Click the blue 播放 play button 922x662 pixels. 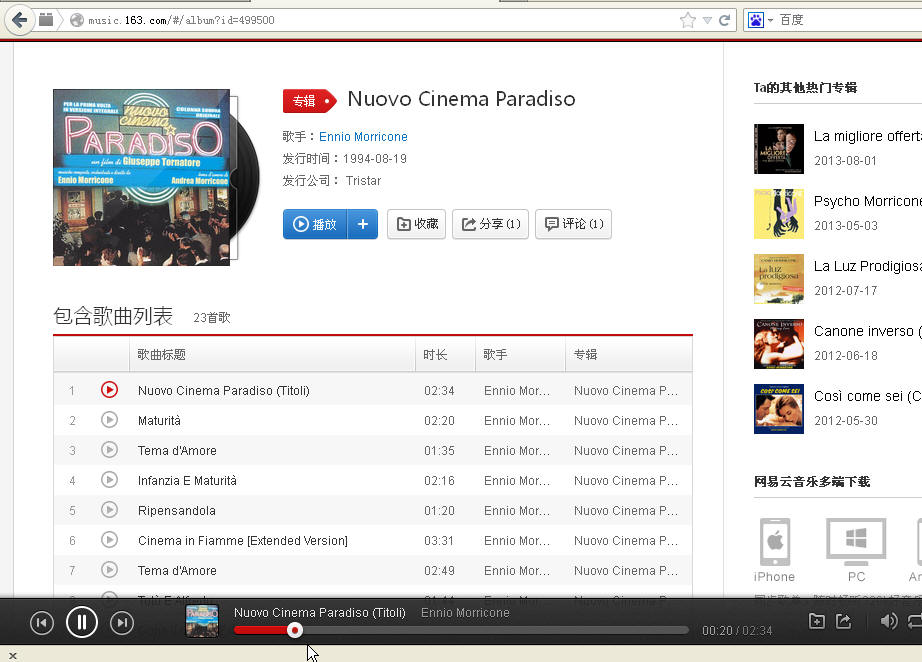pyautogui.click(x=315, y=224)
